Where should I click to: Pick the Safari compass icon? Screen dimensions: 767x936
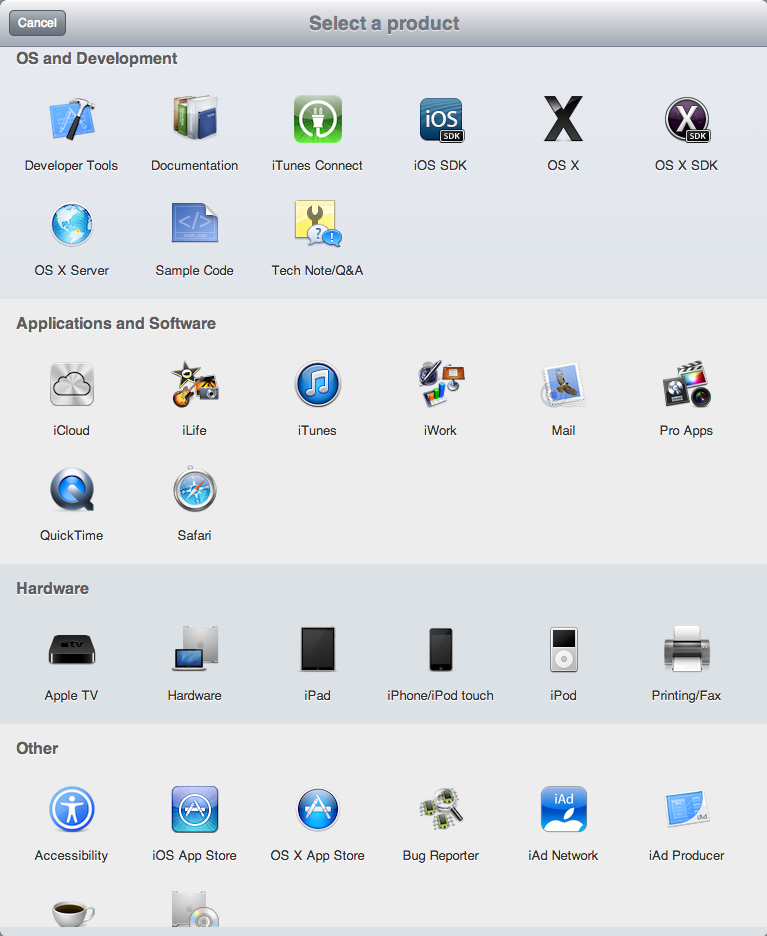tap(195, 489)
